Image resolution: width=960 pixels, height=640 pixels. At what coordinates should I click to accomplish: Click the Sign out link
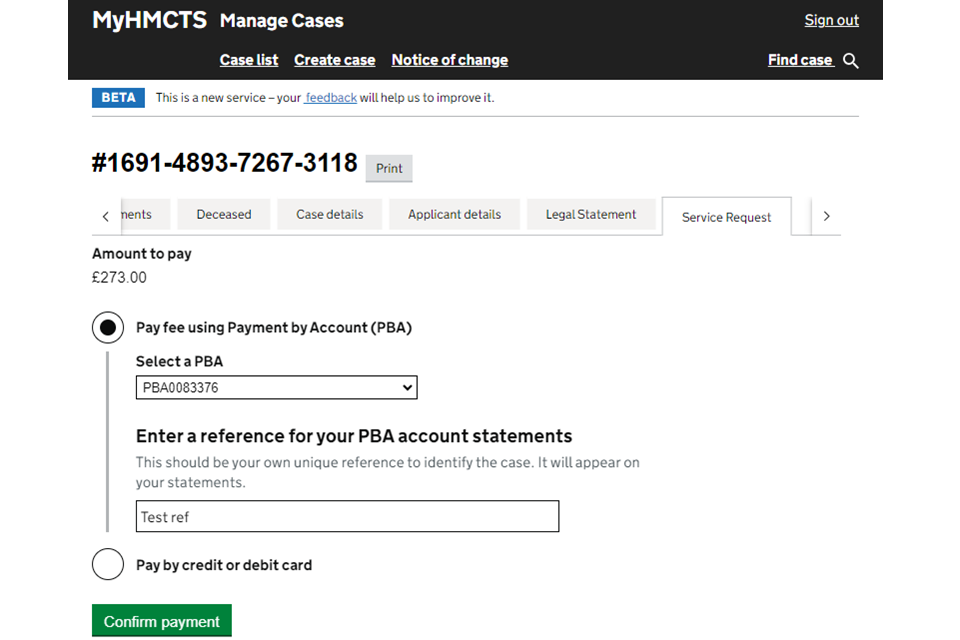(831, 20)
